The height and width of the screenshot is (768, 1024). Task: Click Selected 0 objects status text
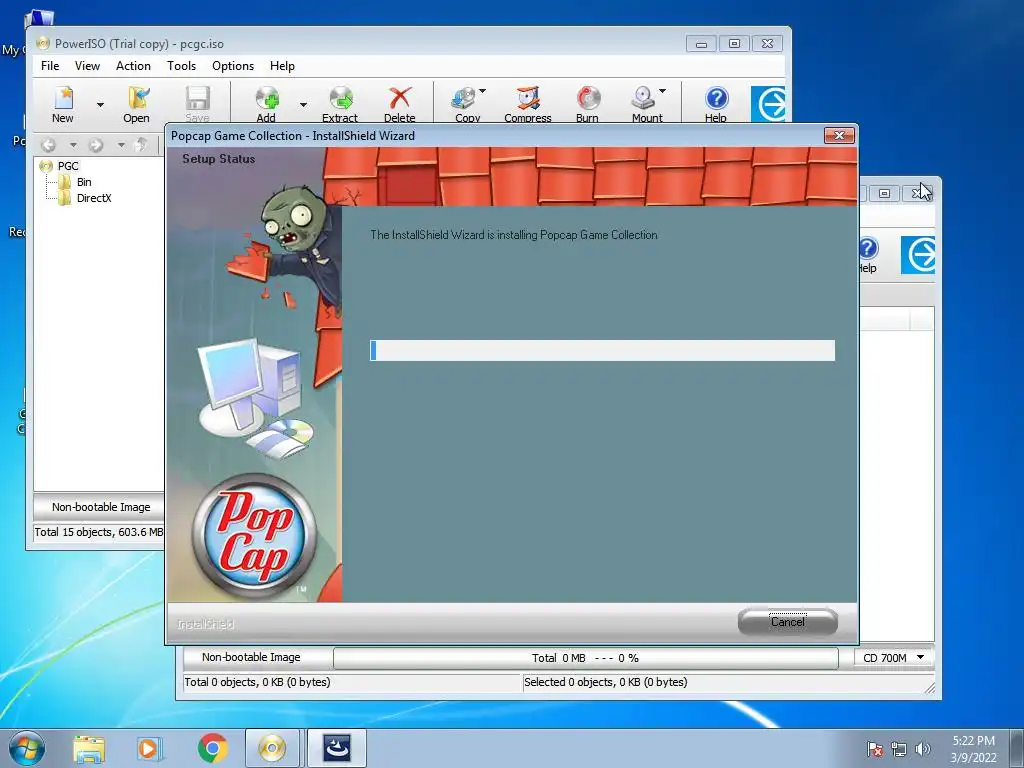(x=605, y=682)
